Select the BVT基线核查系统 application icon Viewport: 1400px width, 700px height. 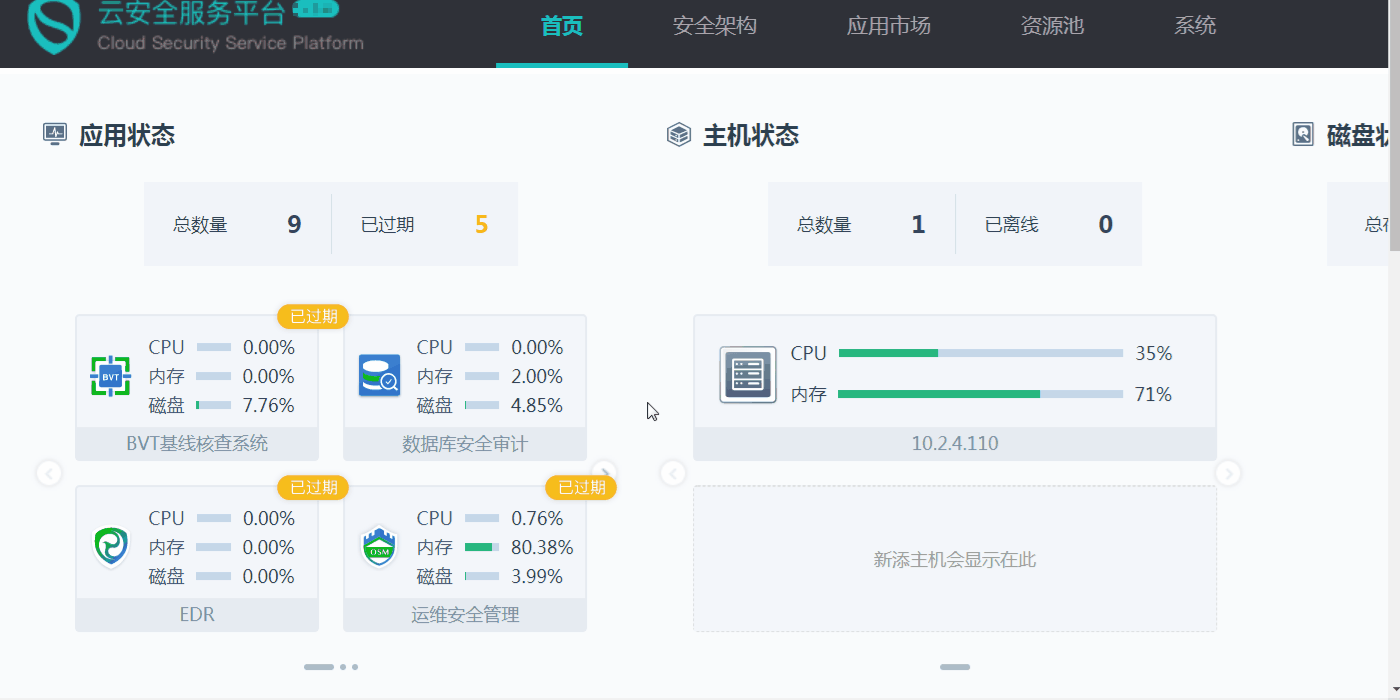110,376
